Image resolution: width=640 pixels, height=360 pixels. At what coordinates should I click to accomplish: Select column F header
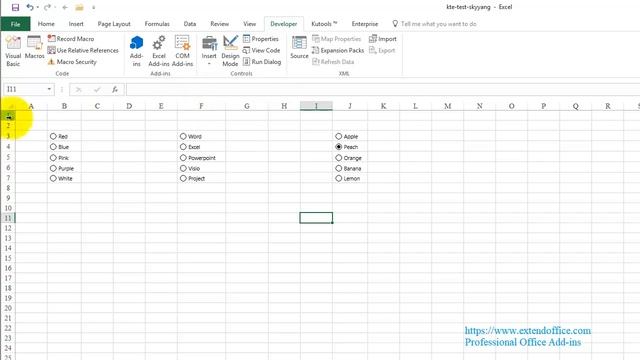point(201,106)
